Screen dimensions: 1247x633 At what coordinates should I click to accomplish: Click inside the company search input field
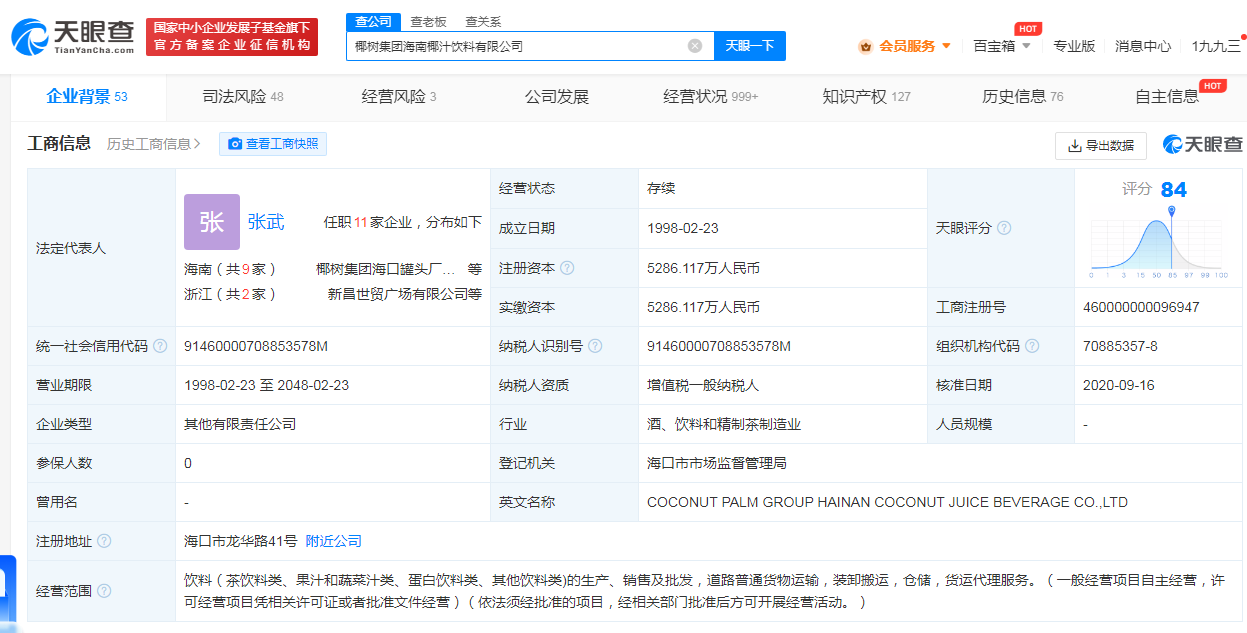[520, 46]
